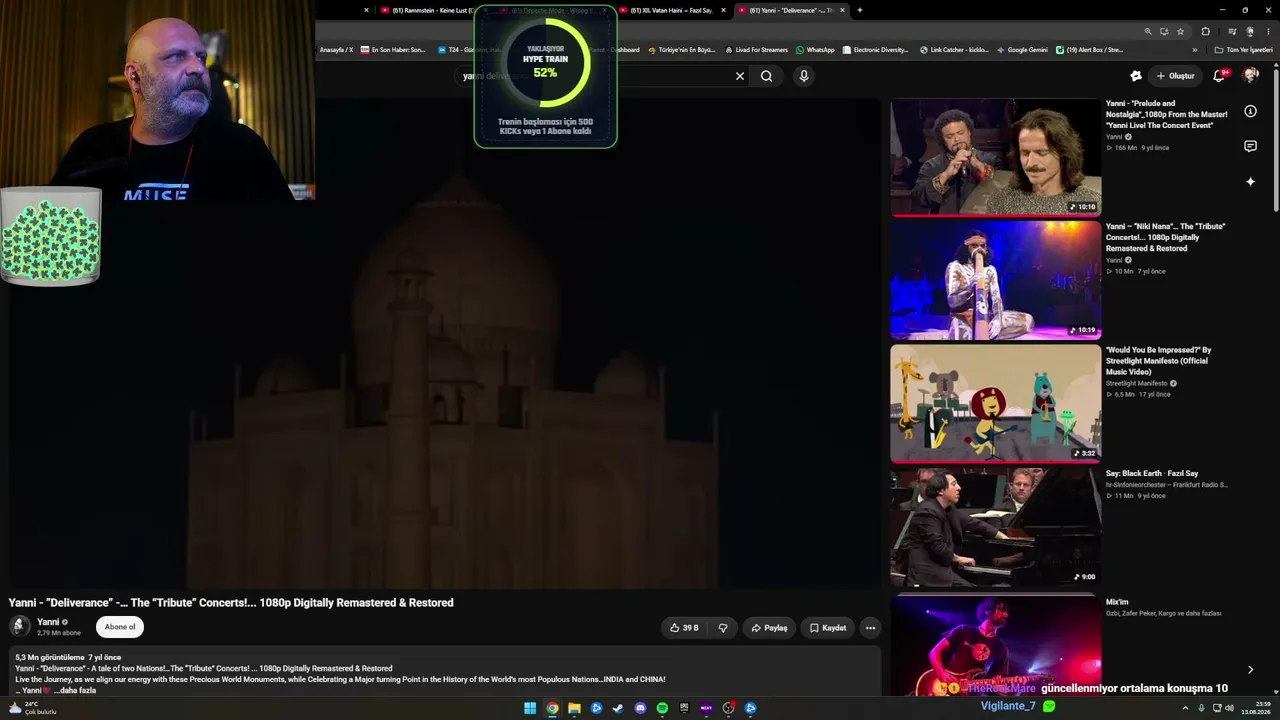Open the YouTube notifications bell

coord(1219,76)
